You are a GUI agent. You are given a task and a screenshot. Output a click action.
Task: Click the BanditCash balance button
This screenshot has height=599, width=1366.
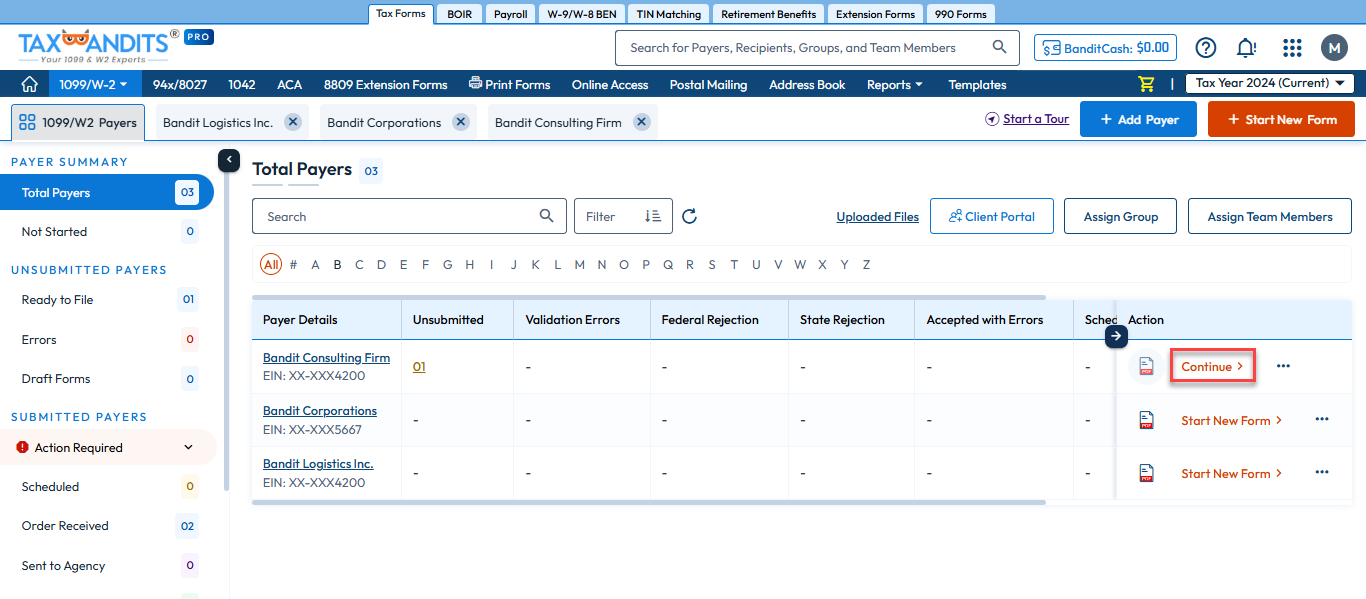coord(1105,47)
